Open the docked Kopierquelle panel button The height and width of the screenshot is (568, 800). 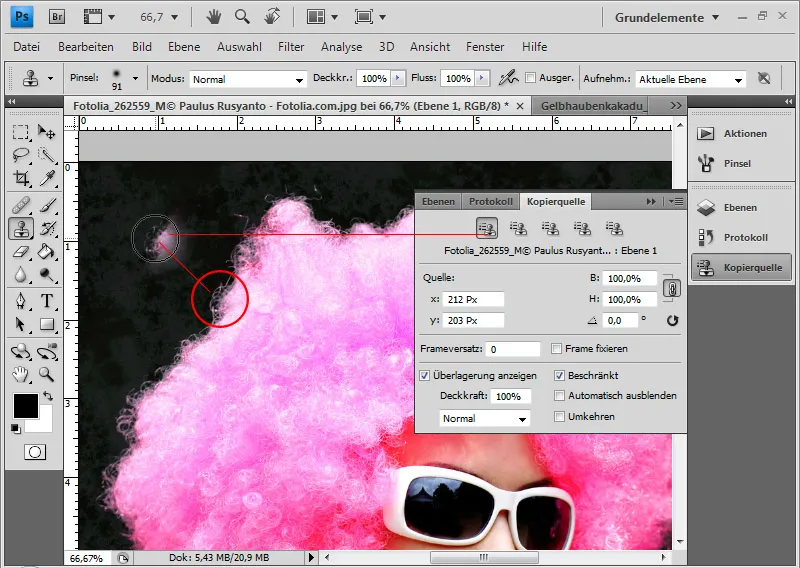coord(741,267)
